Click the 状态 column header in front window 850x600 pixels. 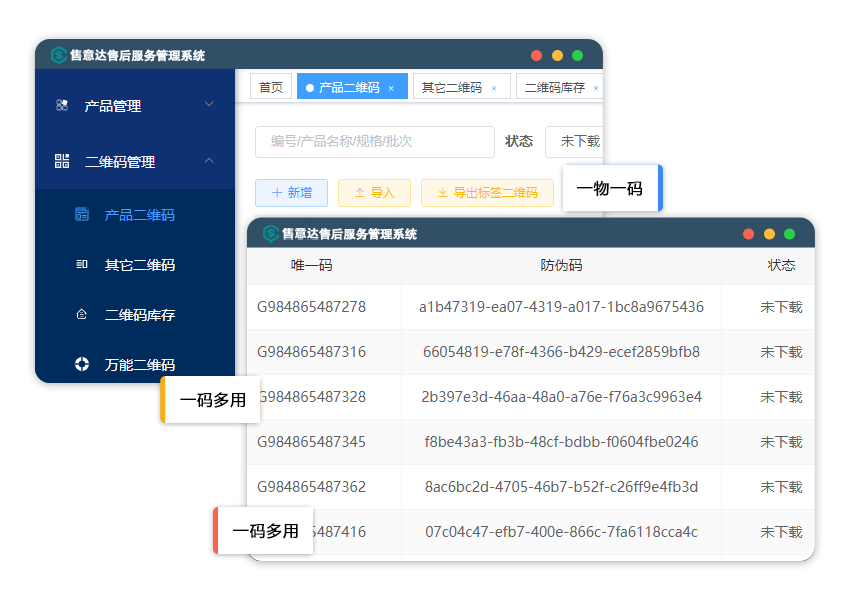(x=781, y=265)
